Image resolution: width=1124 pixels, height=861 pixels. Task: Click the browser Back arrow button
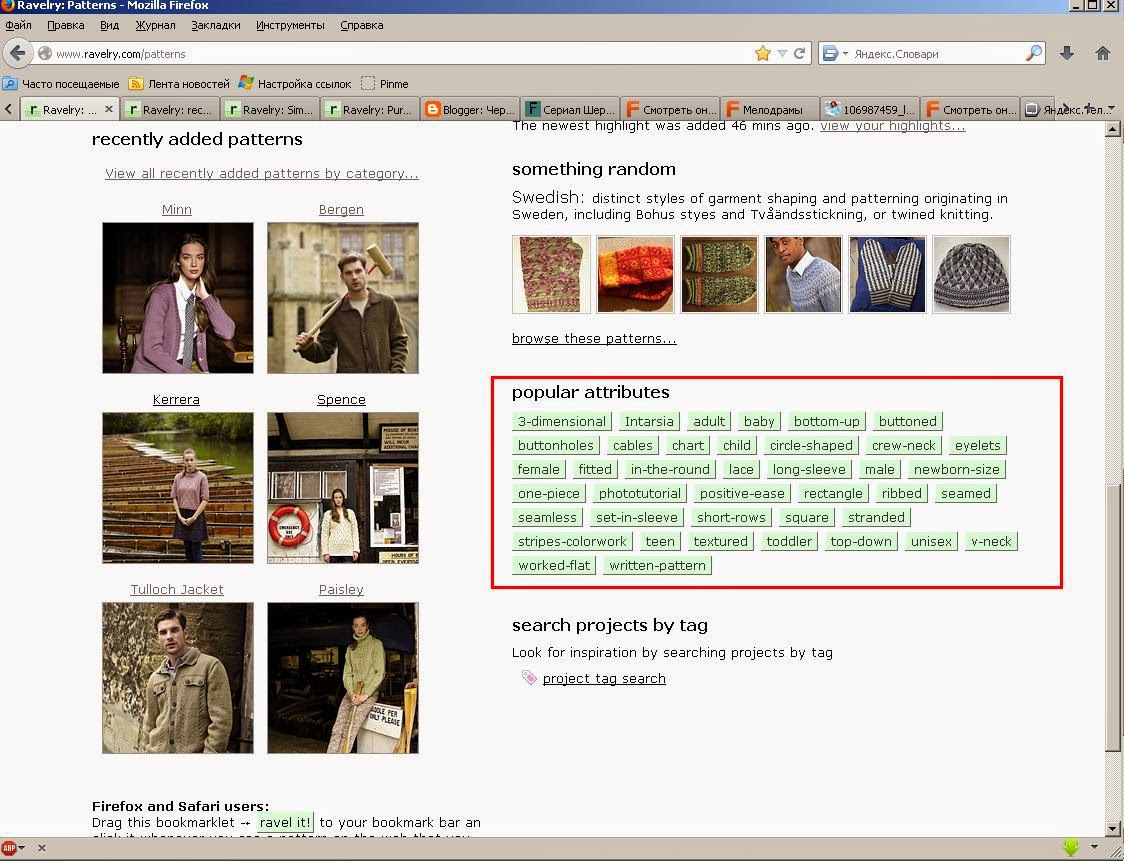coord(18,53)
